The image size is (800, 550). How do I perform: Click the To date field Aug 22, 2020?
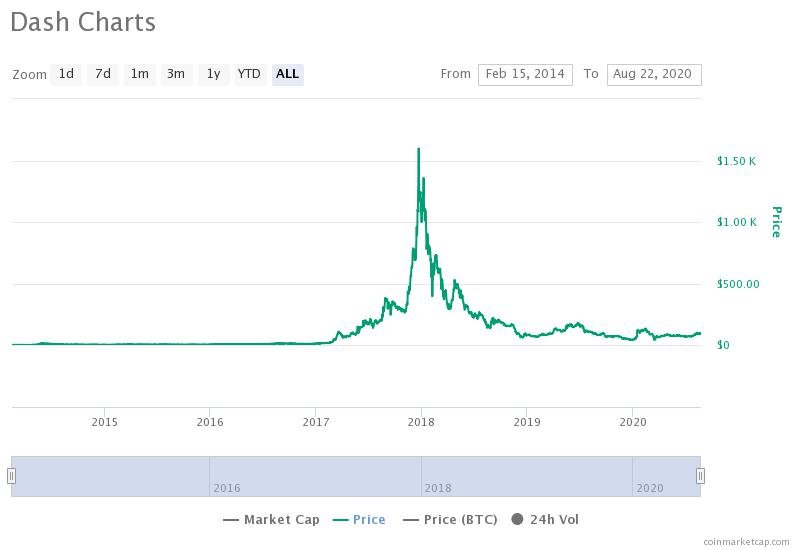(x=654, y=74)
